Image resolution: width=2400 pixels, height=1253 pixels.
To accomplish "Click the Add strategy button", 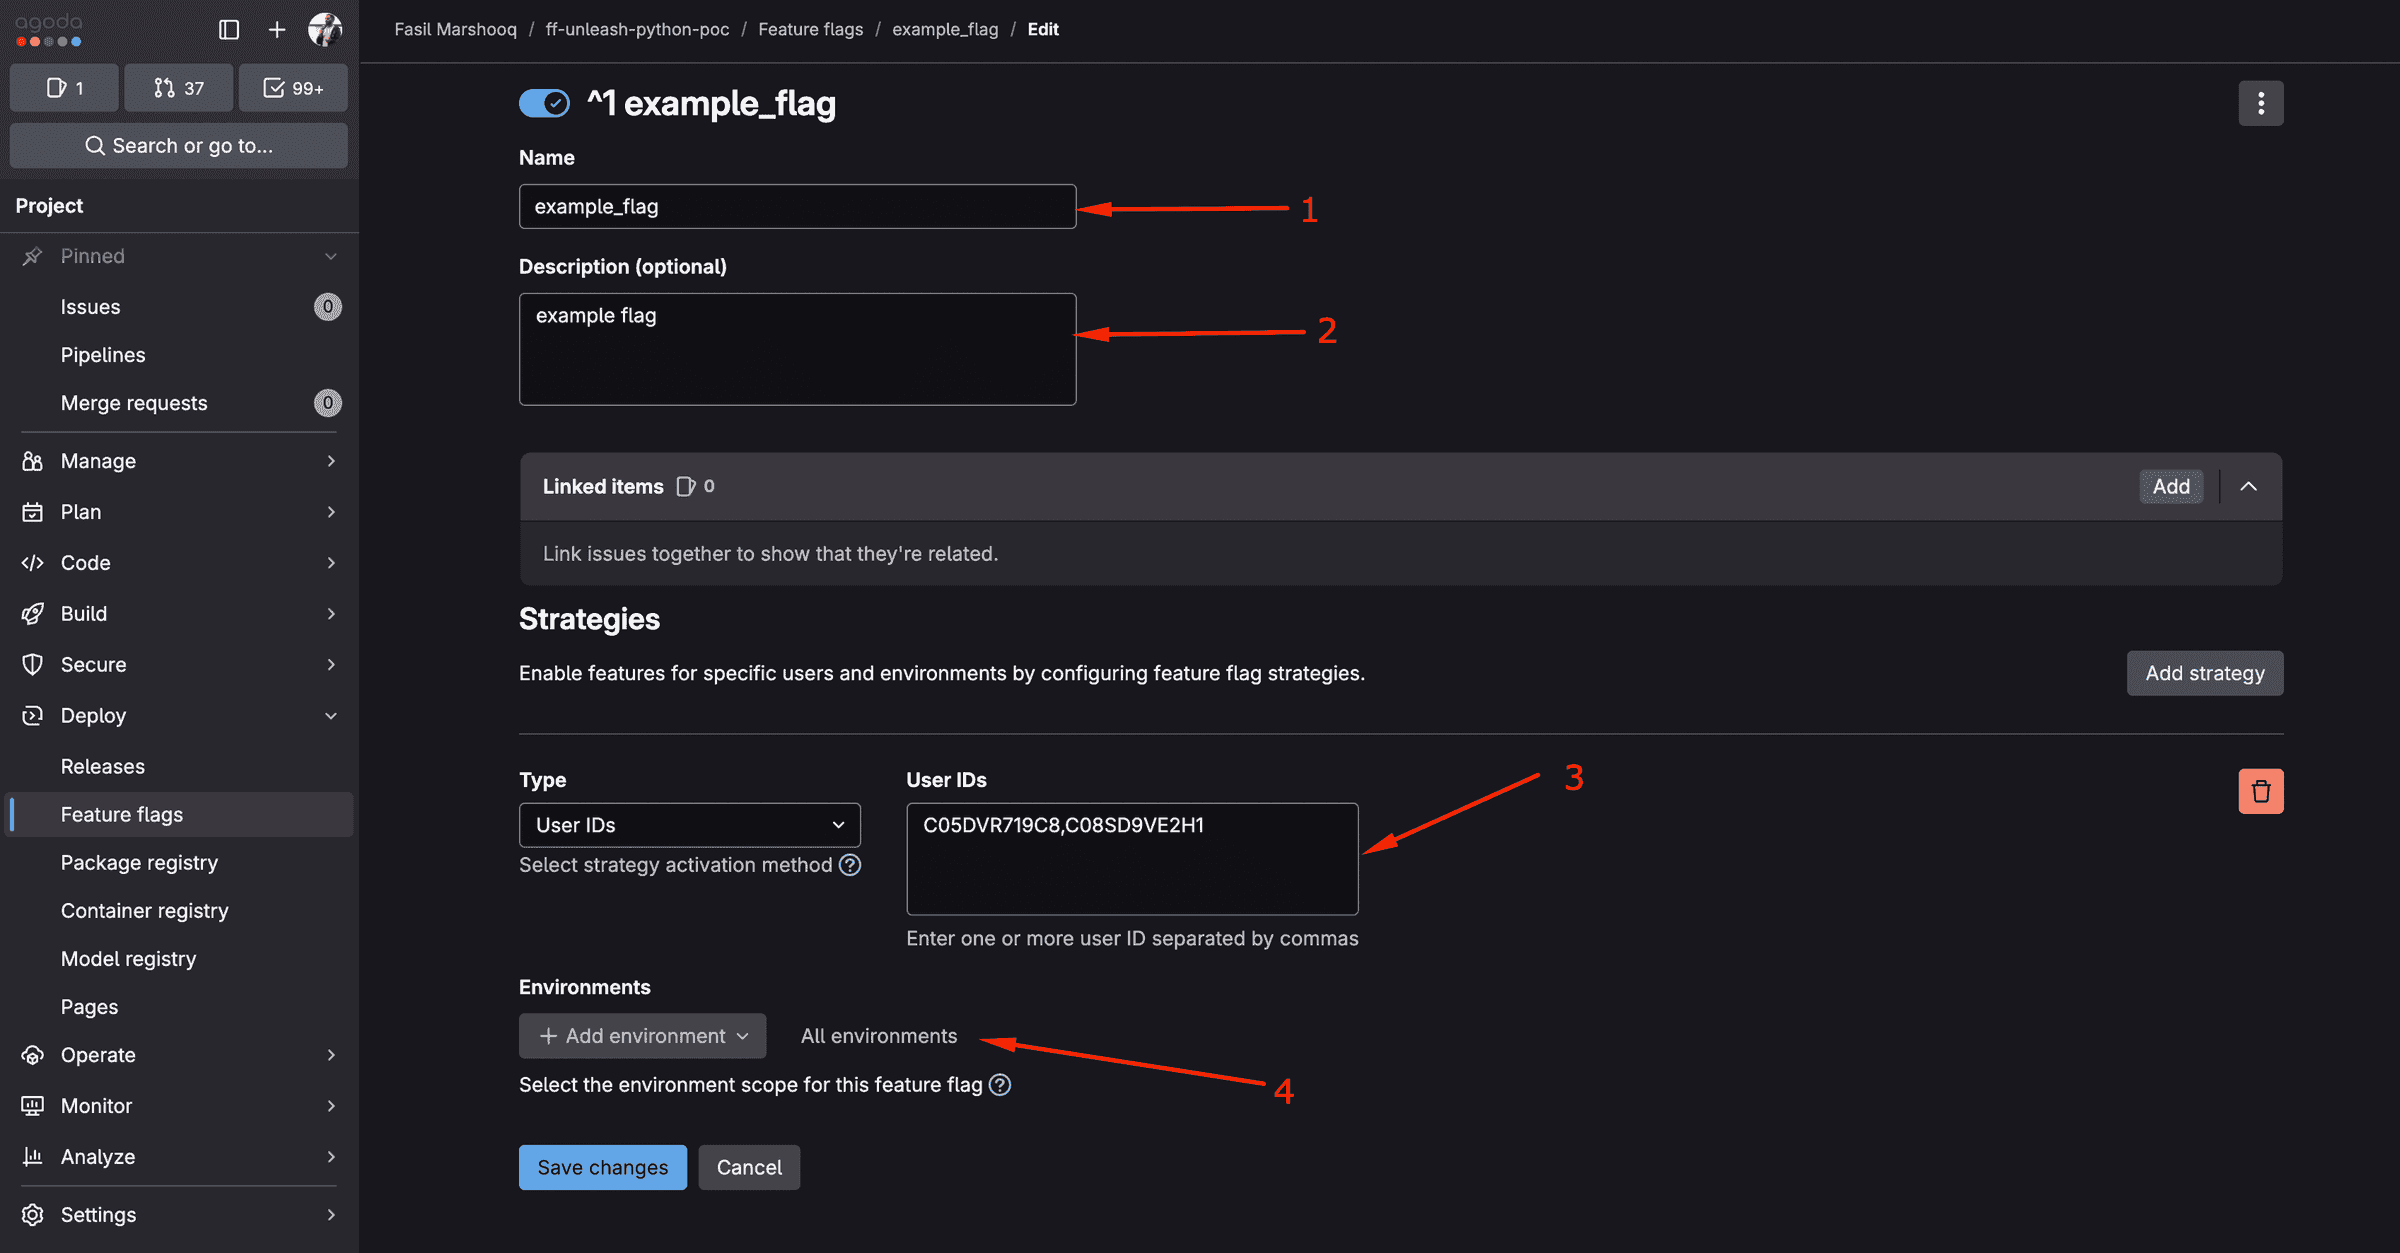I will (x=2205, y=673).
